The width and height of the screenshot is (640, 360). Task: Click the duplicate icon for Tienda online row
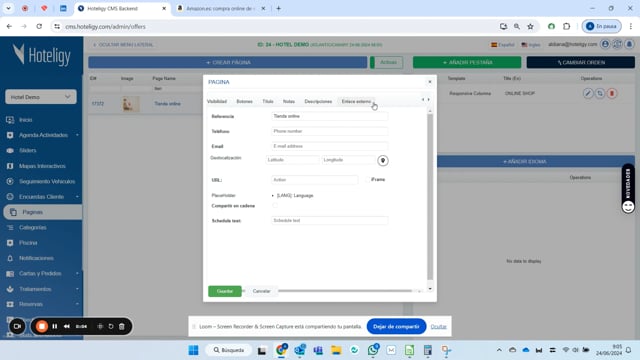600,93
